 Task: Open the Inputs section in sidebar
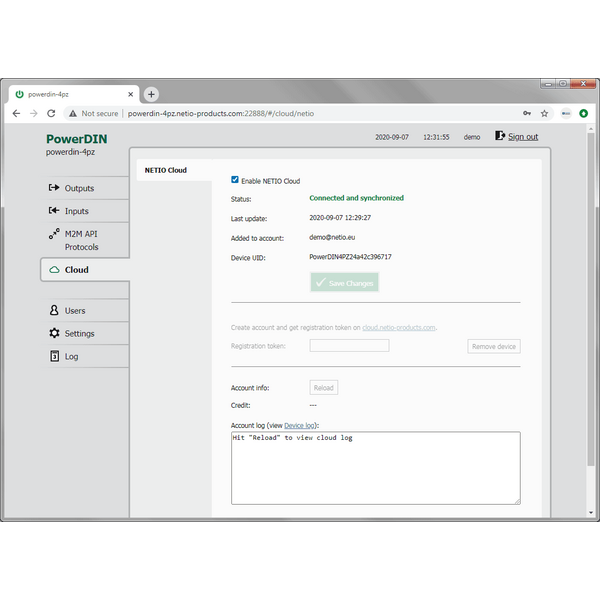(x=77, y=211)
